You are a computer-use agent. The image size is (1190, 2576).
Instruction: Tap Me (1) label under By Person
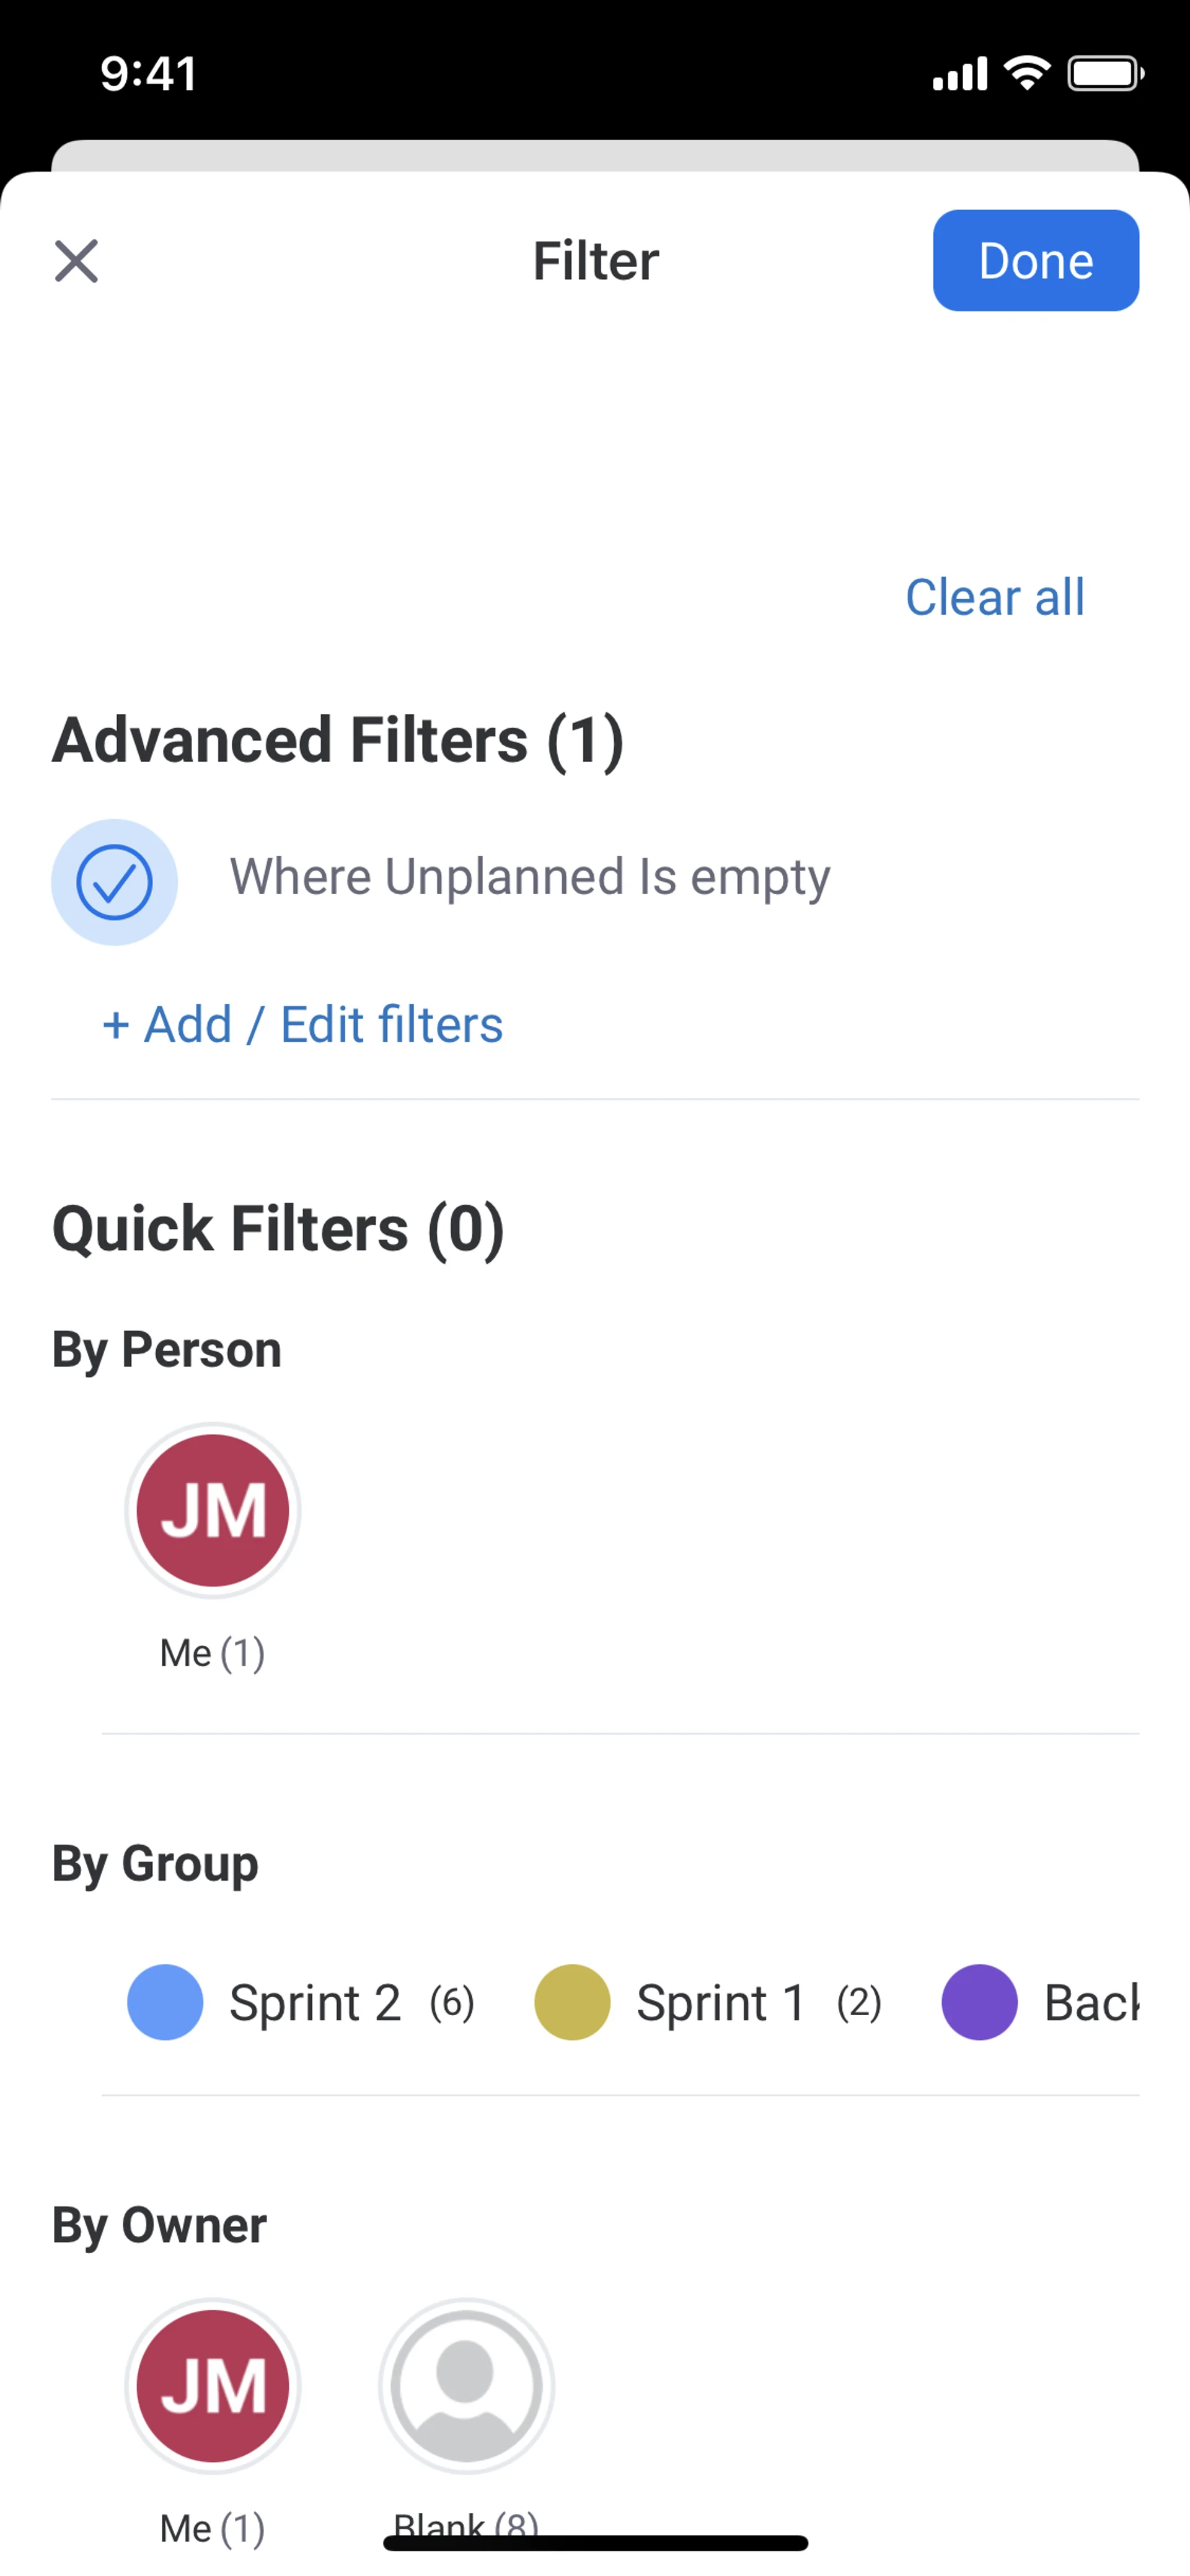212,1653
